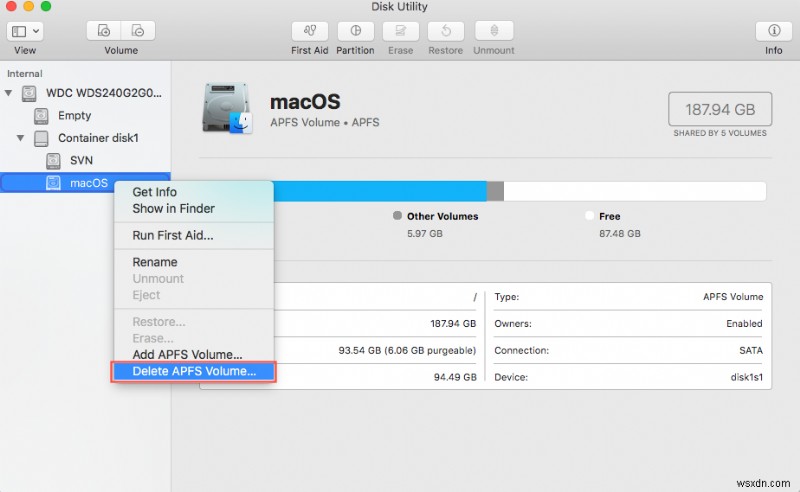The height and width of the screenshot is (492, 800).
Task: Open the Info toolbar button
Action: point(773,31)
